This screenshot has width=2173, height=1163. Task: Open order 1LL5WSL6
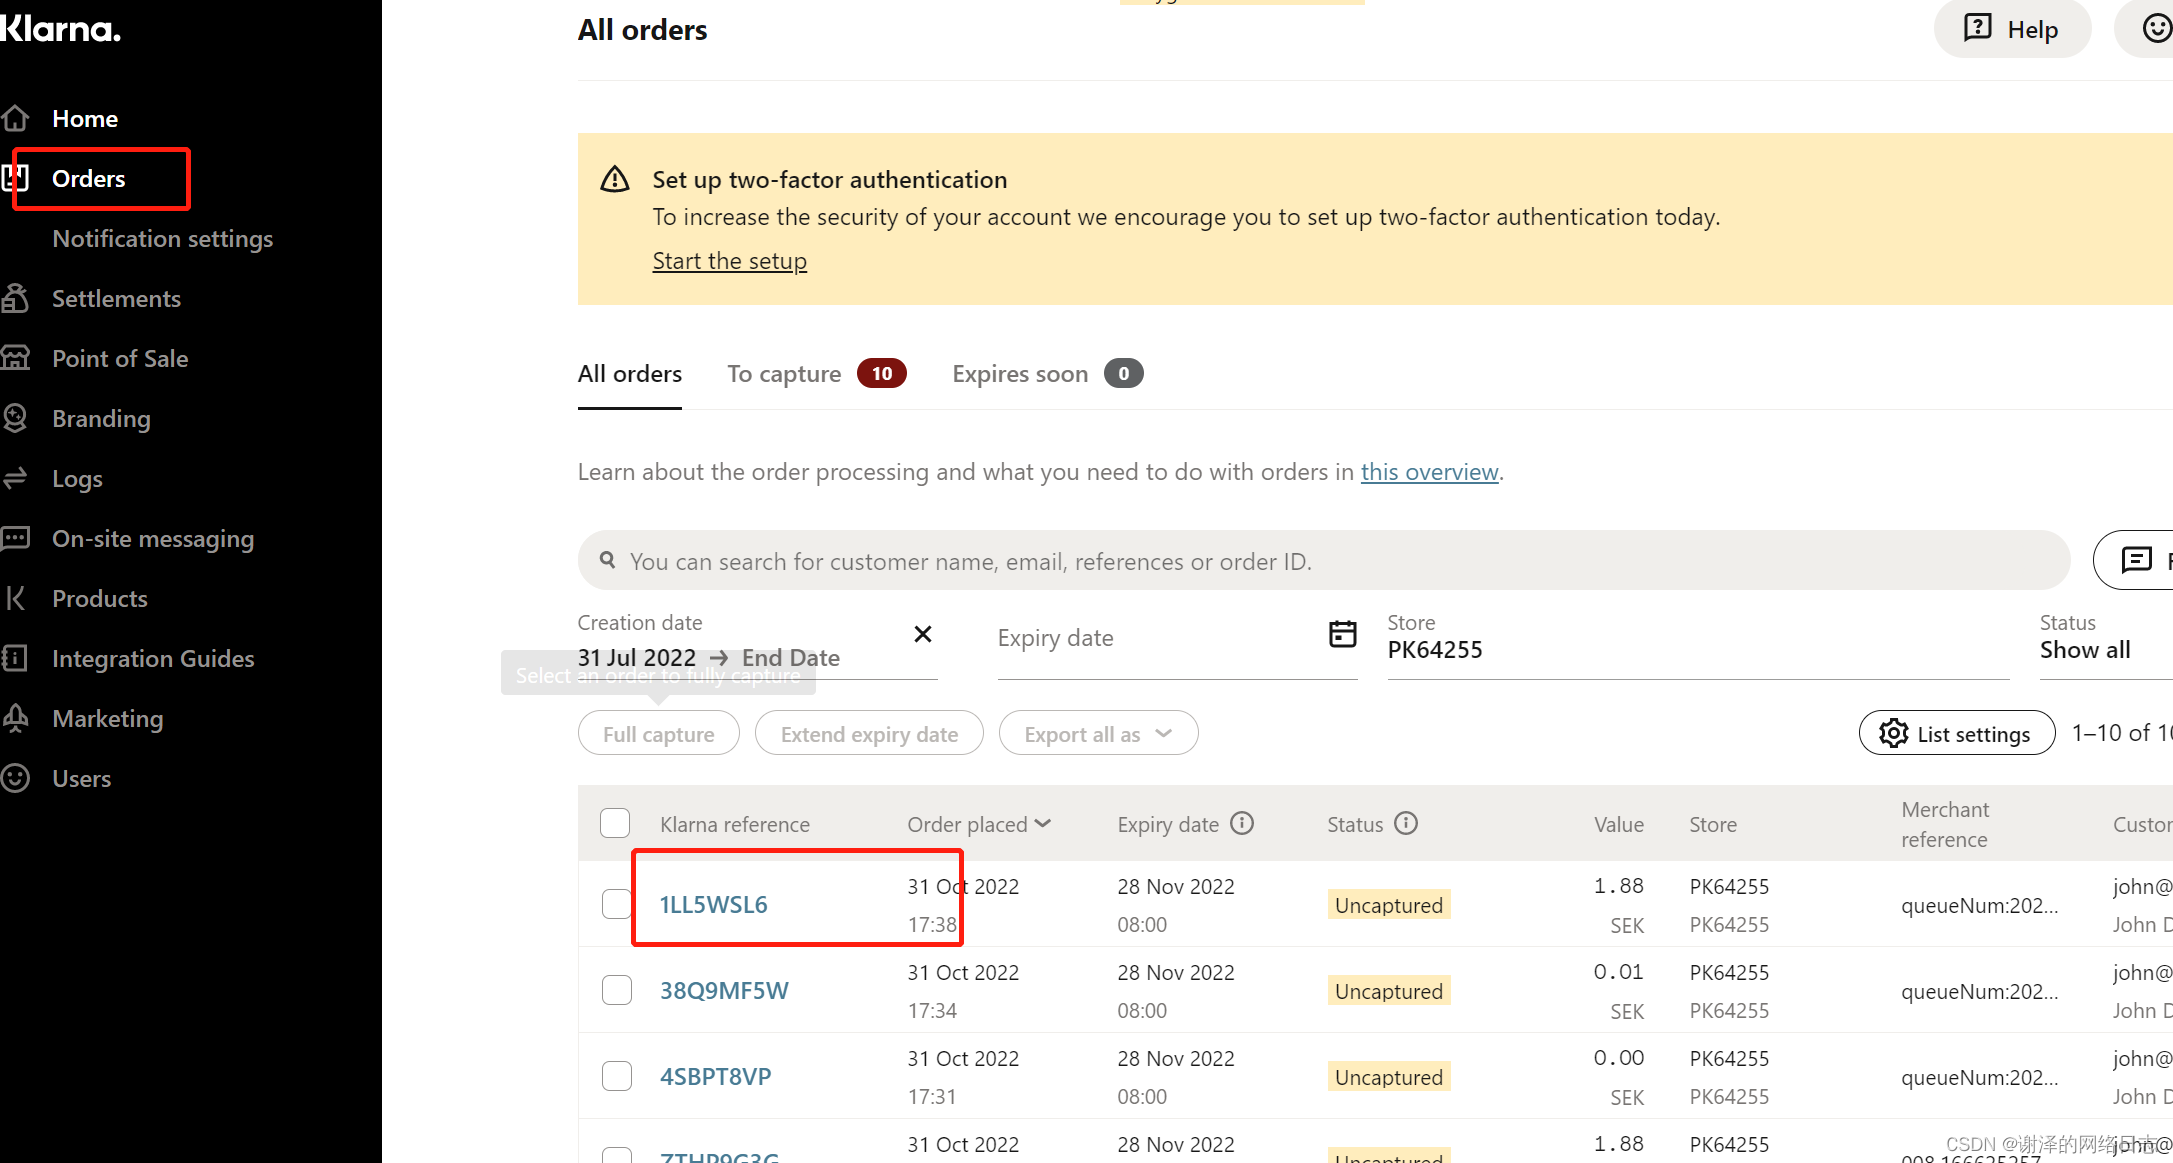point(714,905)
